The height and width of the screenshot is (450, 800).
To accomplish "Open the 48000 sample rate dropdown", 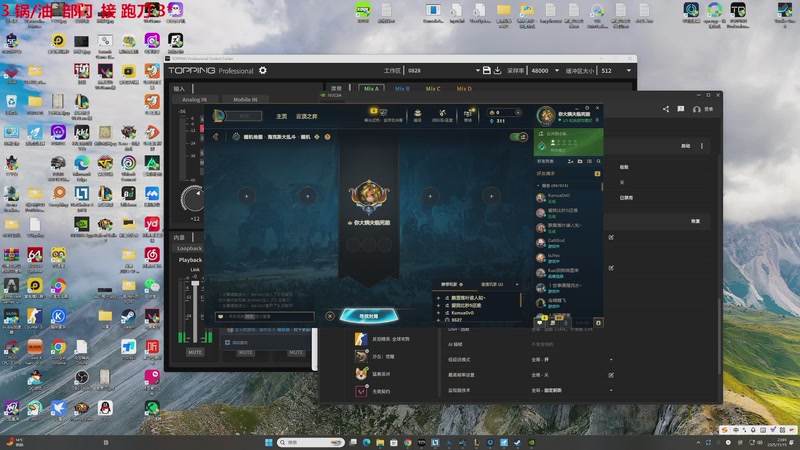I will 557,70.
